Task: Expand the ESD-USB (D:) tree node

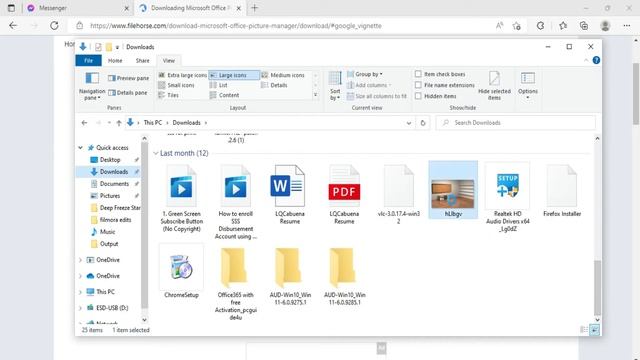Action: (x=80, y=308)
